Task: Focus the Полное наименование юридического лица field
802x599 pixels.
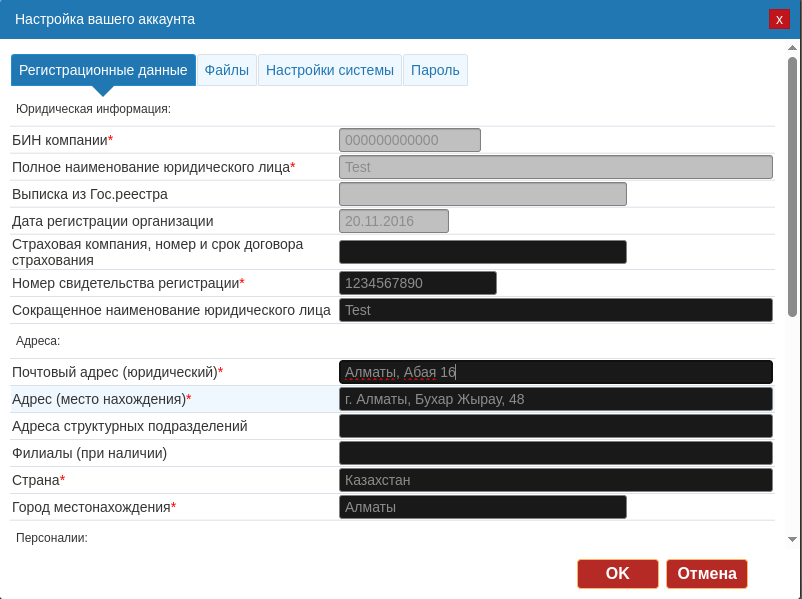Action: coord(555,167)
